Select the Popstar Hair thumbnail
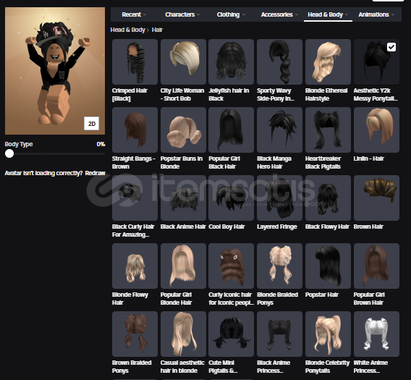Image resolution: width=411 pixels, height=380 pixels. [x=328, y=266]
